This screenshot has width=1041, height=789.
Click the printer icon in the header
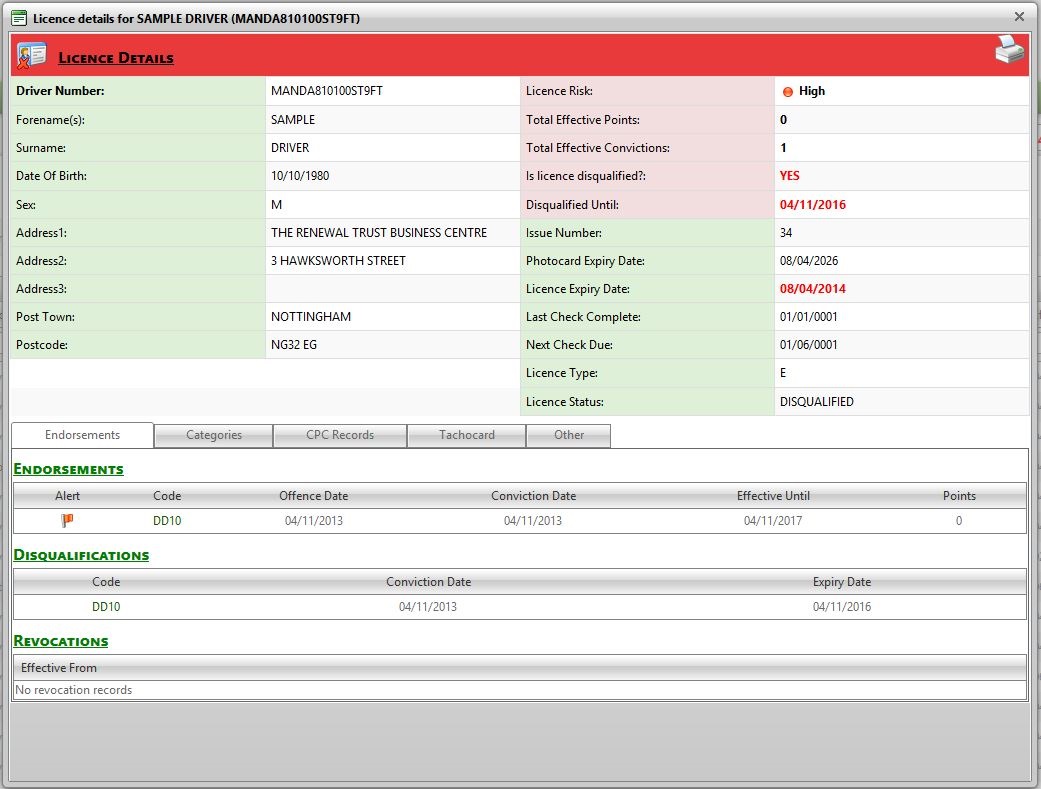click(1009, 51)
